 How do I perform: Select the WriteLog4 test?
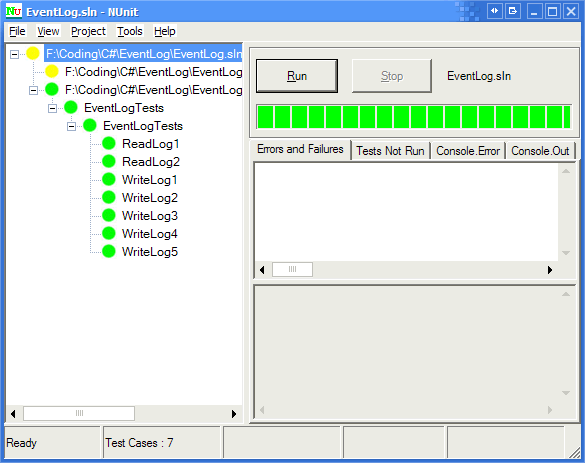point(150,234)
